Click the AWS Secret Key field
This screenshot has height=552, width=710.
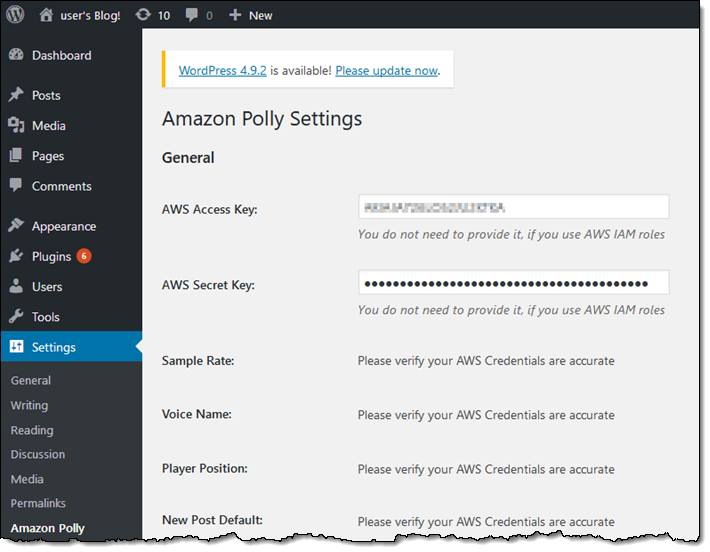click(513, 283)
